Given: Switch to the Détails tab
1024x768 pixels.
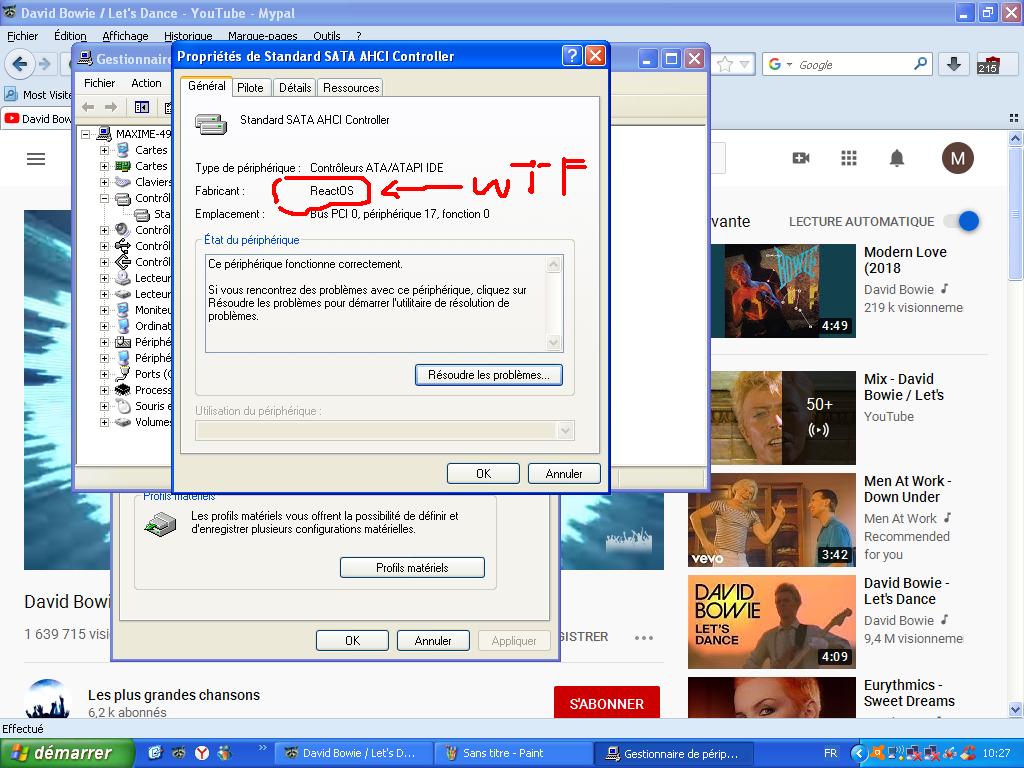Looking at the screenshot, I should click(295, 88).
